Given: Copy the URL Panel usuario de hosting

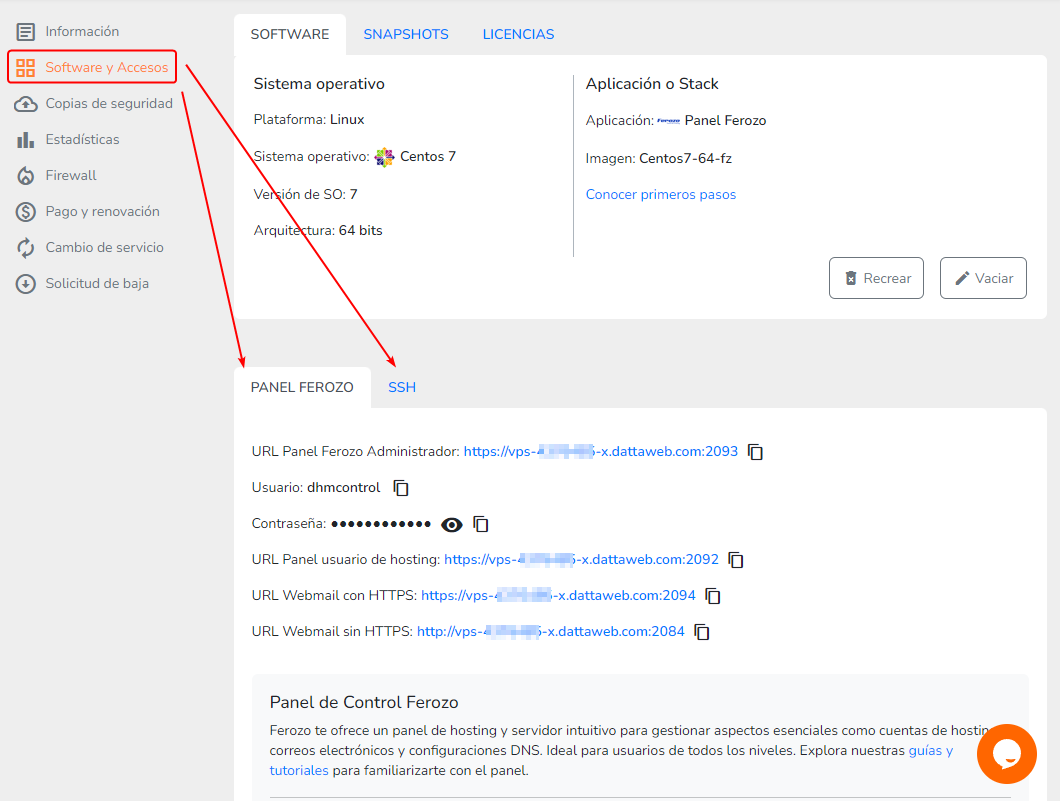Looking at the screenshot, I should point(736,560).
